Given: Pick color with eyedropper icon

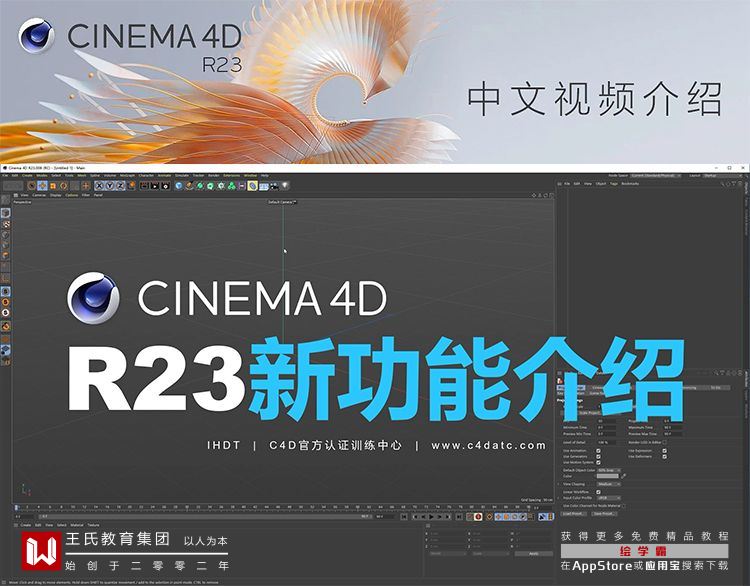Looking at the screenshot, I should (x=623, y=476).
